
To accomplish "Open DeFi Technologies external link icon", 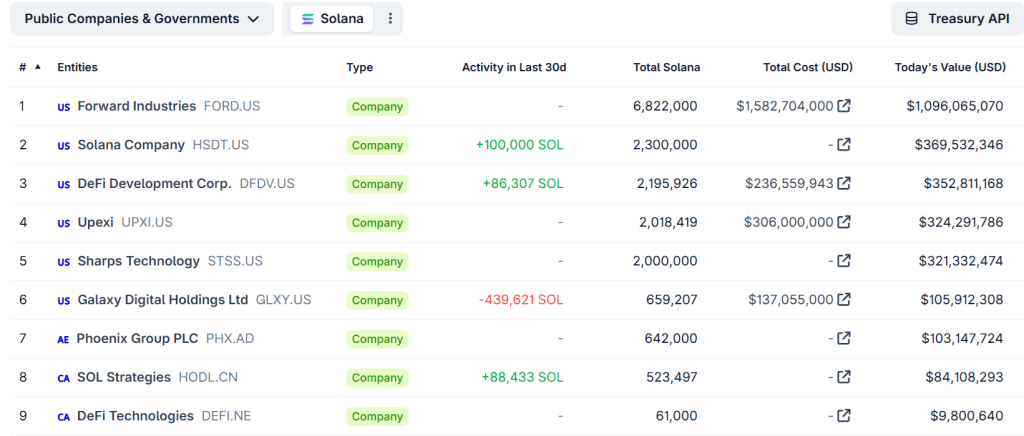I will (844, 416).
